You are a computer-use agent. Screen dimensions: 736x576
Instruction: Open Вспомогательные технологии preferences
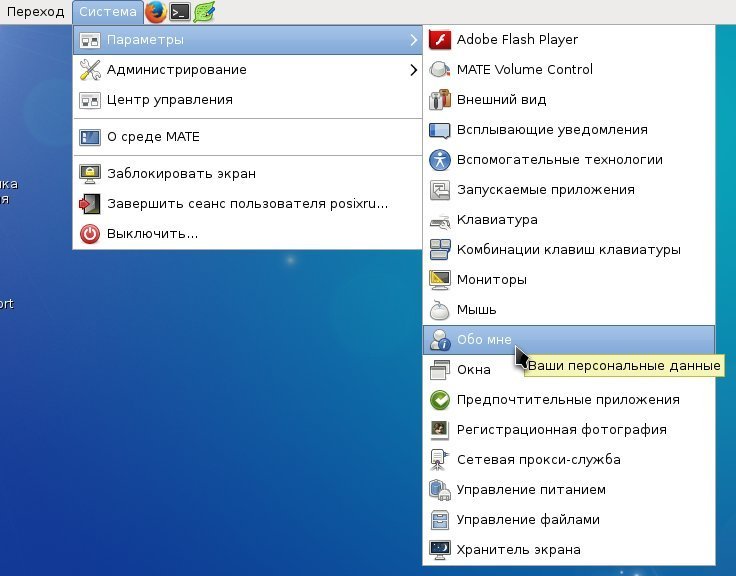[569, 160]
